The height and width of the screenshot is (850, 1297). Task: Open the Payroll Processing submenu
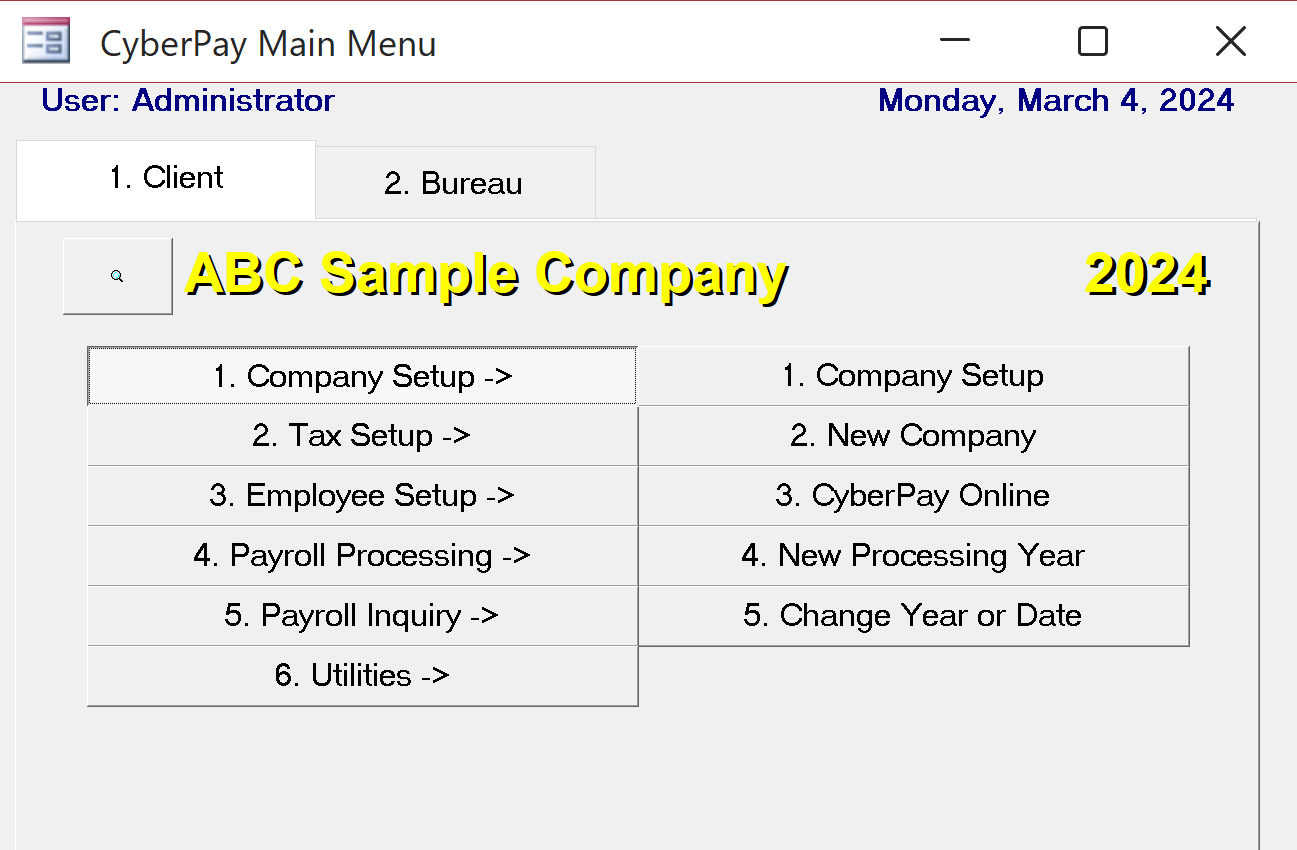pyautogui.click(x=362, y=556)
